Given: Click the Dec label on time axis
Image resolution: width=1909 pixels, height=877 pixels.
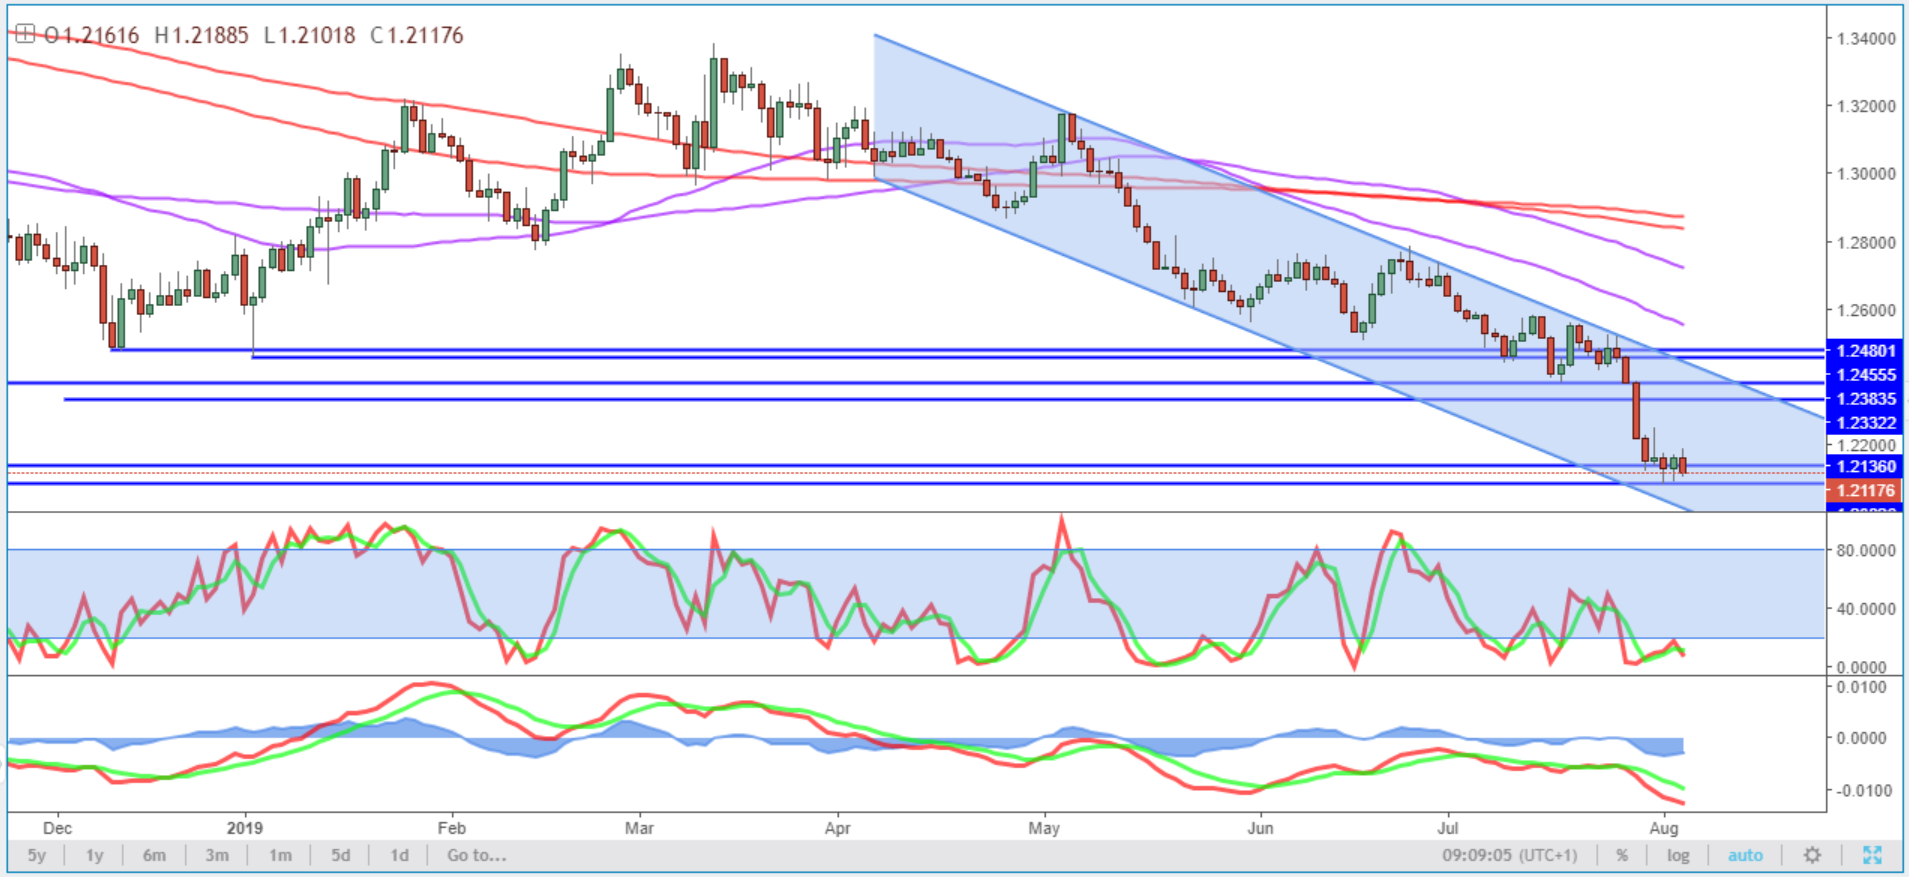Looking at the screenshot, I should (x=57, y=828).
